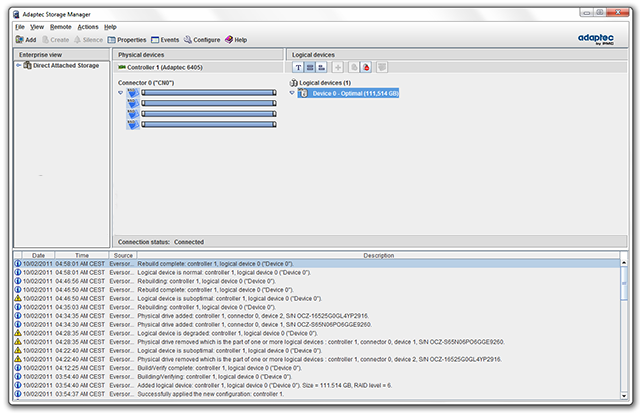The width and height of the screenshot is (640, 413).
Task: Select the 04:35:03 AM Rebuilding event
Action: pos(317,307)
